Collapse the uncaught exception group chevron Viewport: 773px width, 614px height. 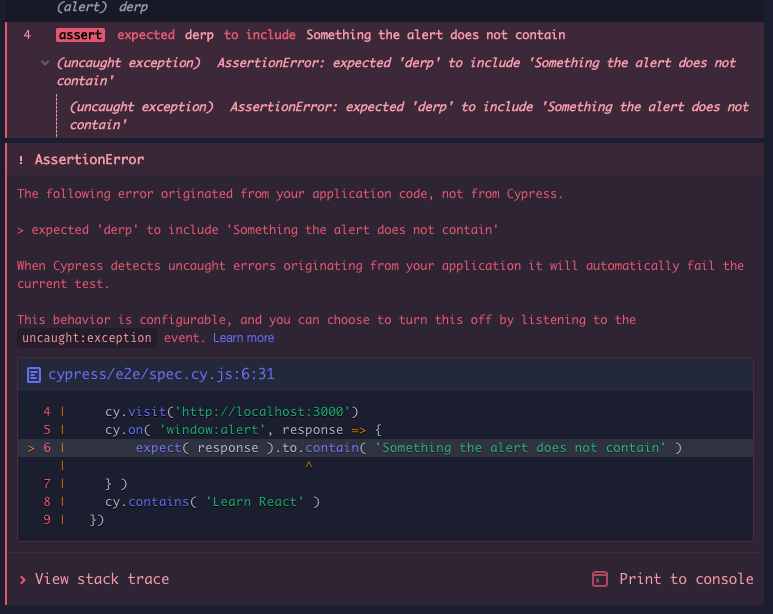point(45,63)
